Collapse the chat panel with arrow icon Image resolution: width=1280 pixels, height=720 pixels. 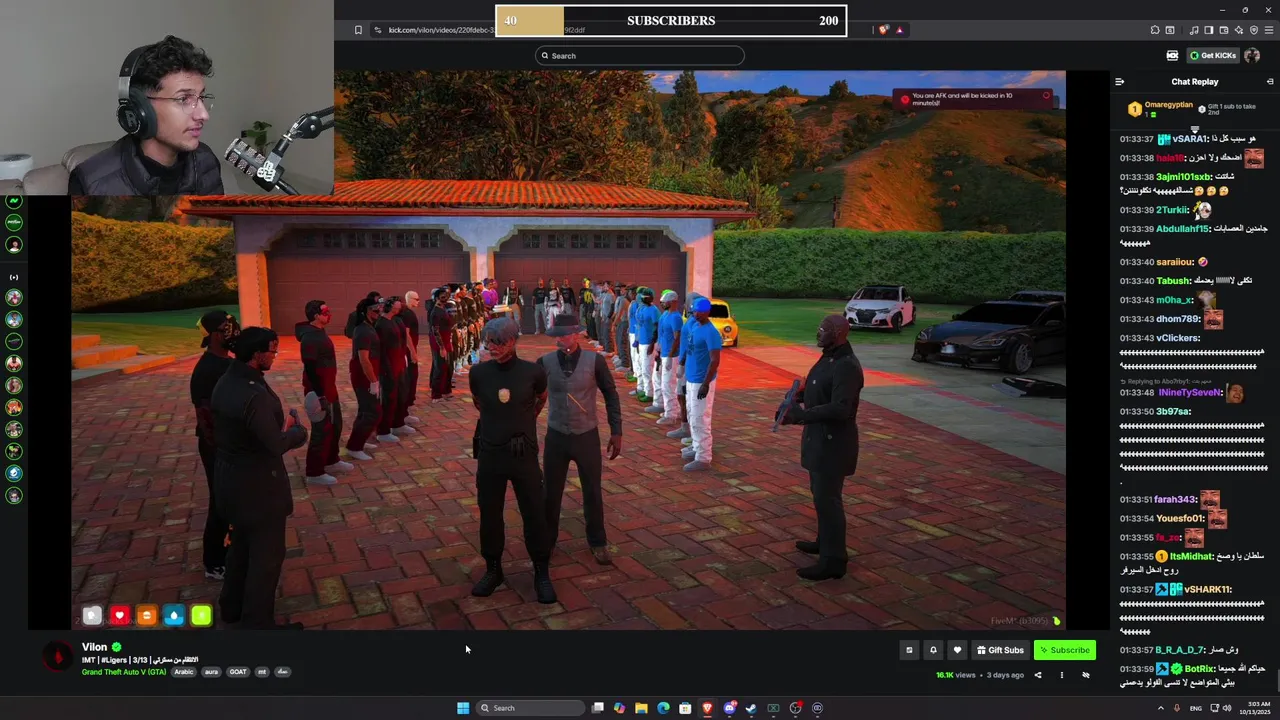pyautogui.click(x=1120, y=82)
